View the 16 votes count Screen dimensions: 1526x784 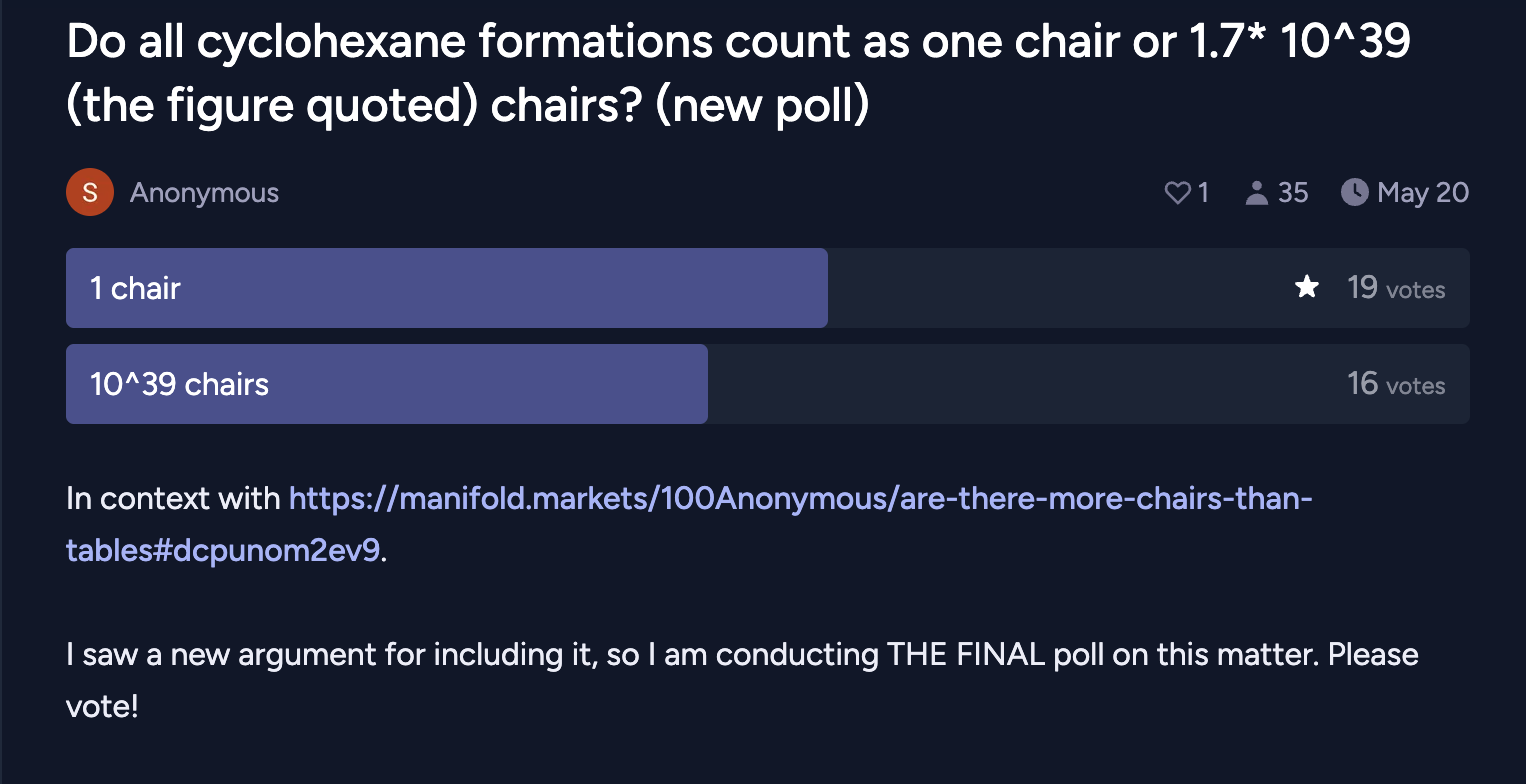1396,384
